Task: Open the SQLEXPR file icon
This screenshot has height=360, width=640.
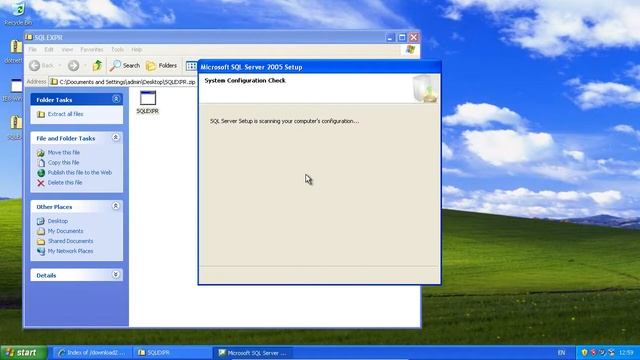Action: pos(148,102)
